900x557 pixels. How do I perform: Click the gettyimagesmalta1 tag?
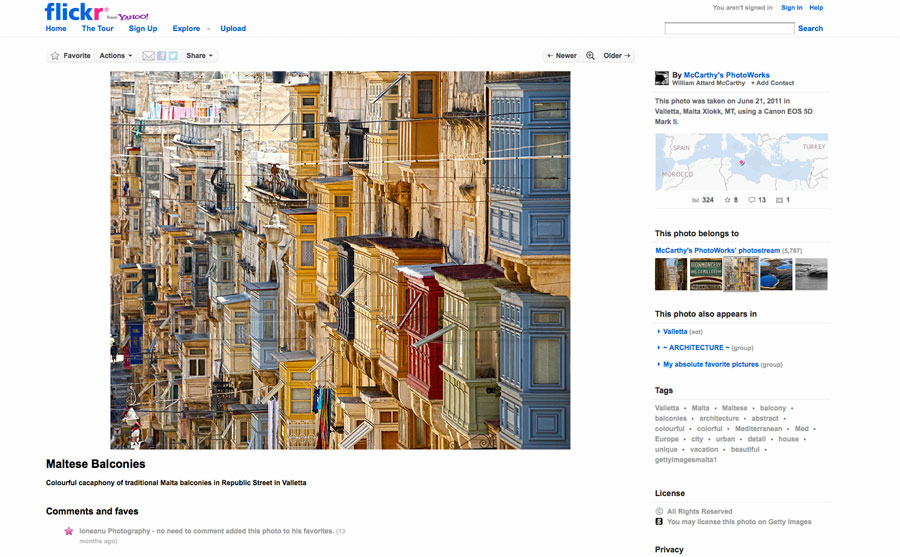pyautogui.click(x=685, y=459)
